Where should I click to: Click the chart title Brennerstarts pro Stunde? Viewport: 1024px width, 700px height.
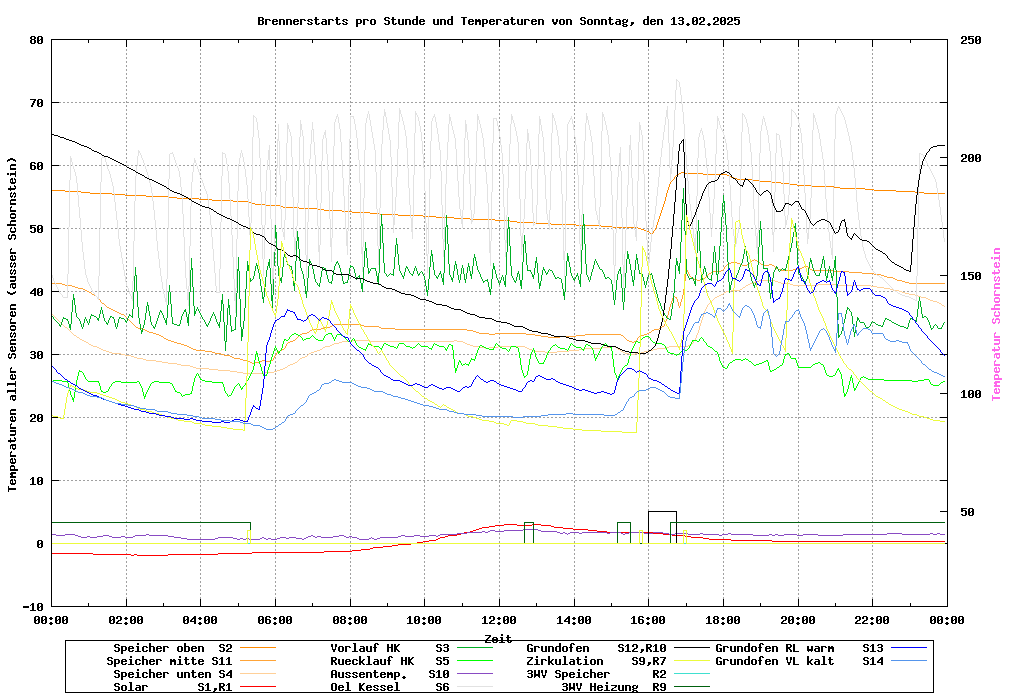tap(498, 20)
